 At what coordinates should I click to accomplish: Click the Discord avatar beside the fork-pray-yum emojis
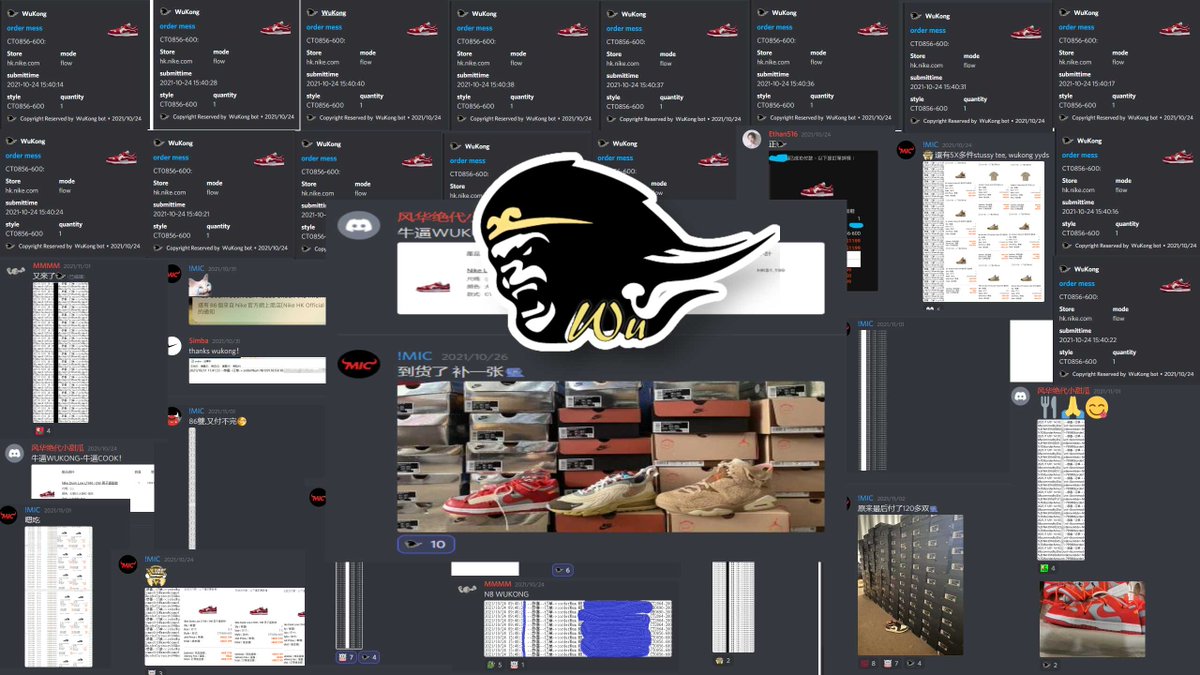click(x=1020, y=397)
